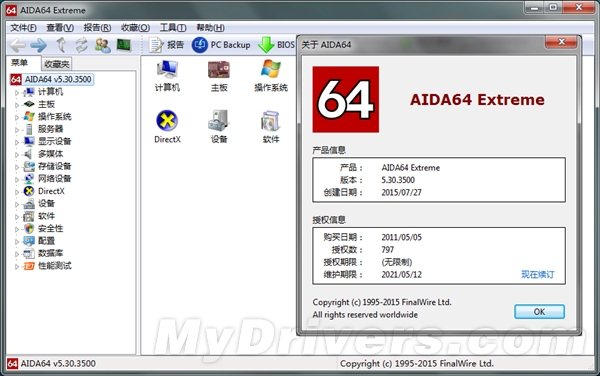Switch to the 收藏夹 tab
Viewport: 600px width, 376px height.
pos(57,64)
